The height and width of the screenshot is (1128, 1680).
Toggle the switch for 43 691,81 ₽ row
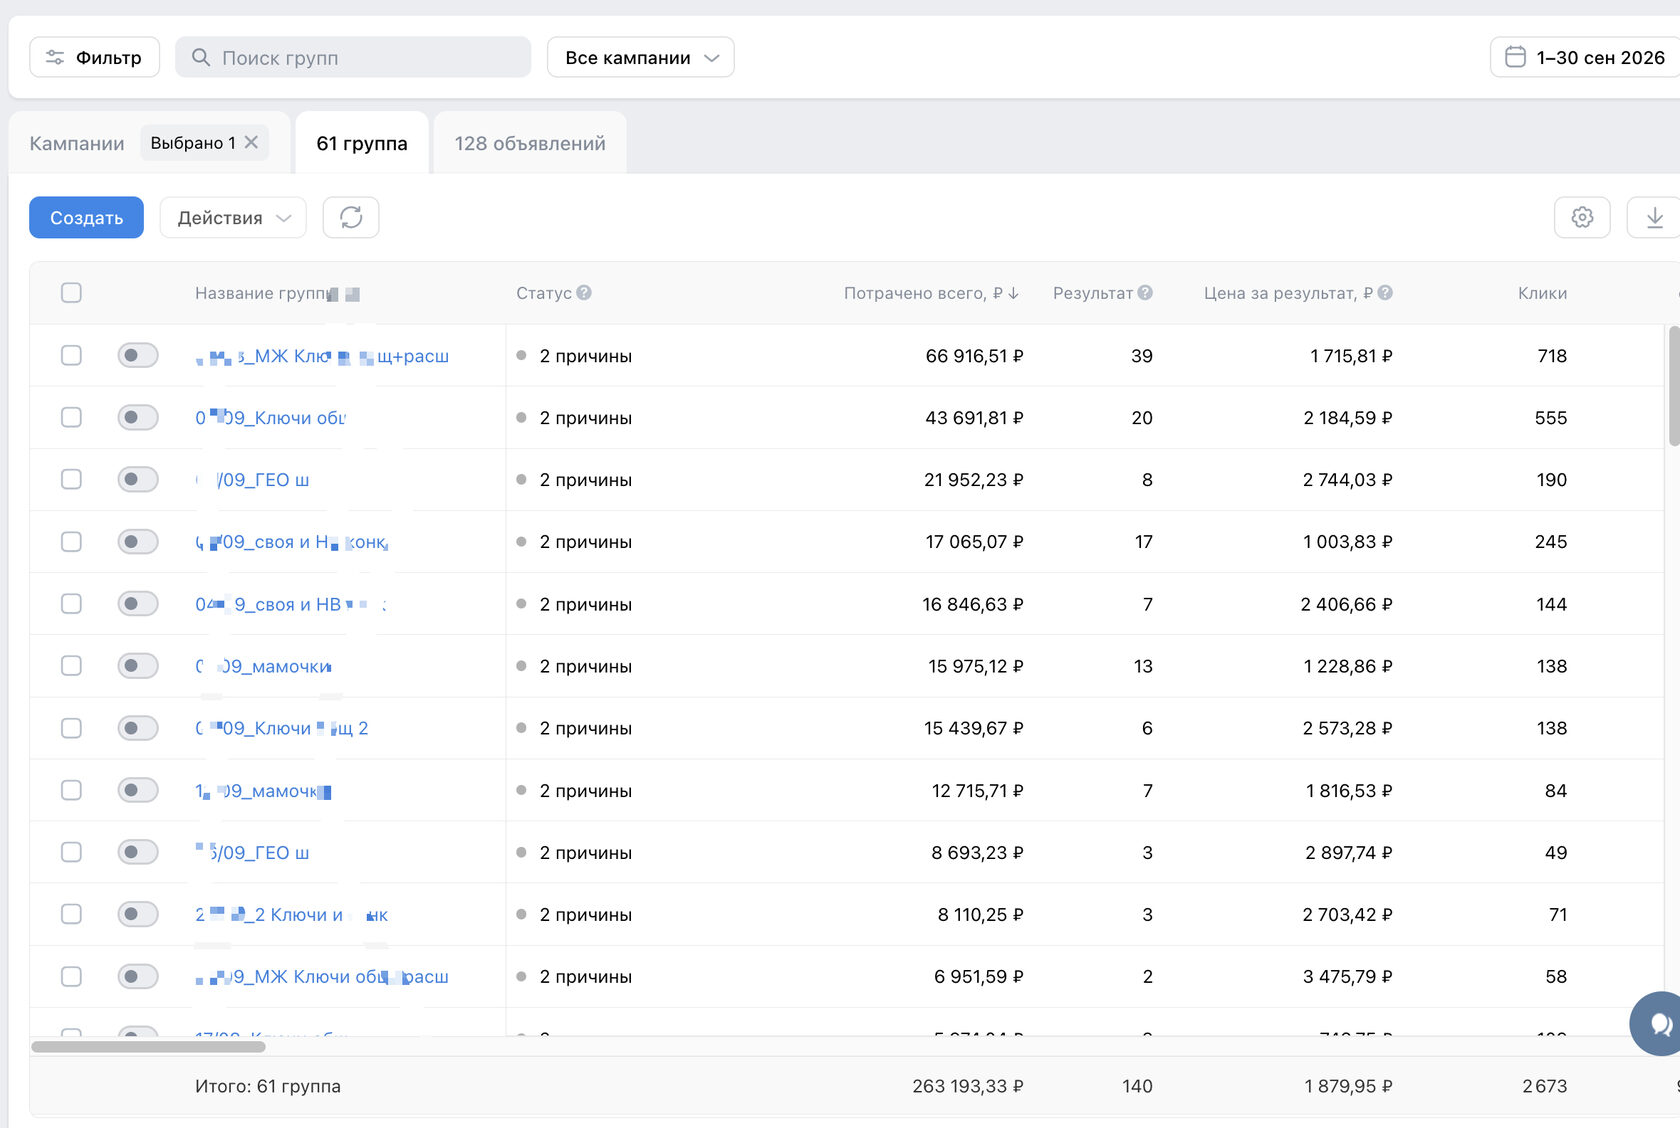tap(138, 417)
